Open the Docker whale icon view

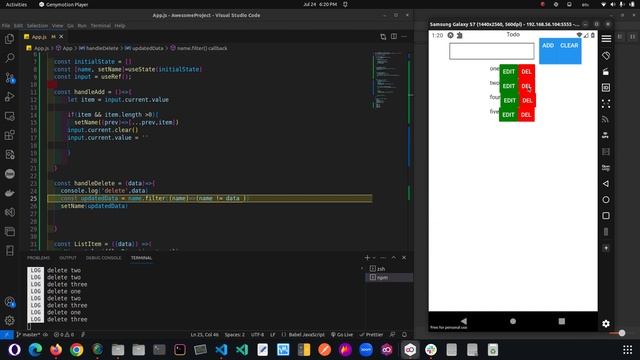(9, 193)
